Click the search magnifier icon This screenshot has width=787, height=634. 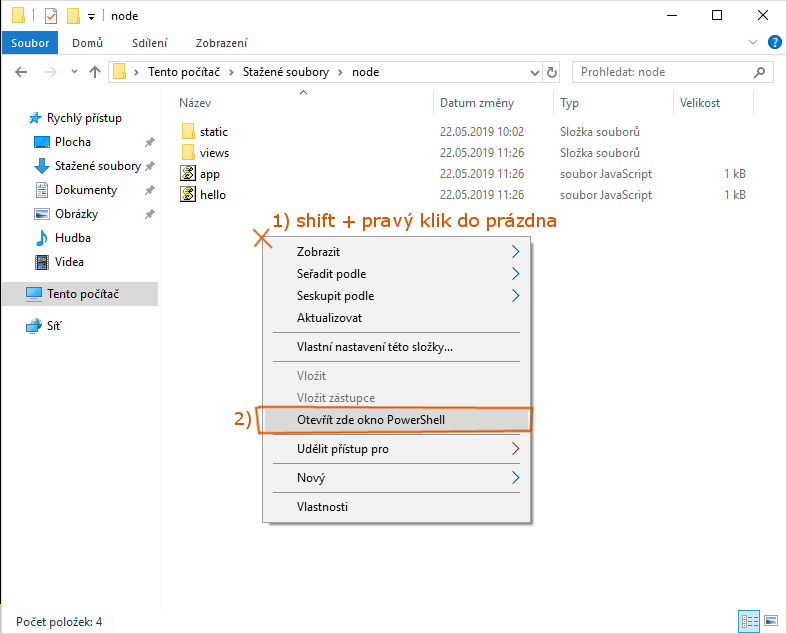coord(759,72)
